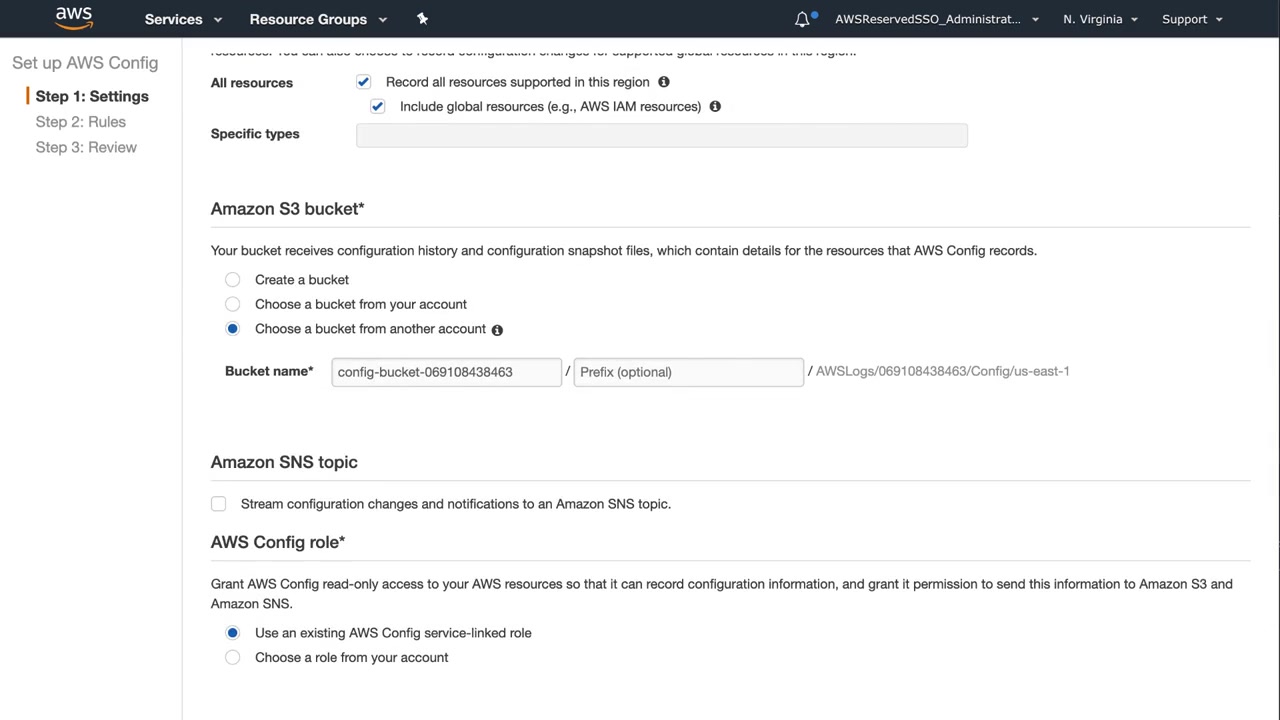
Task: Uncheck Record all resources supported in this region
Action: pos(363,82)
